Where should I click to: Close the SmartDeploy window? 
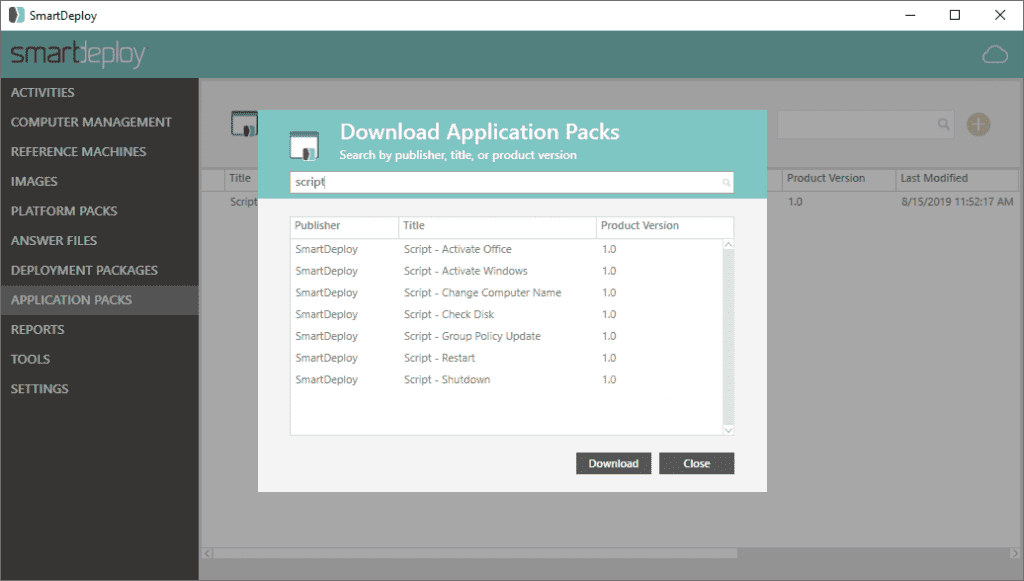tap(1000, 15)
